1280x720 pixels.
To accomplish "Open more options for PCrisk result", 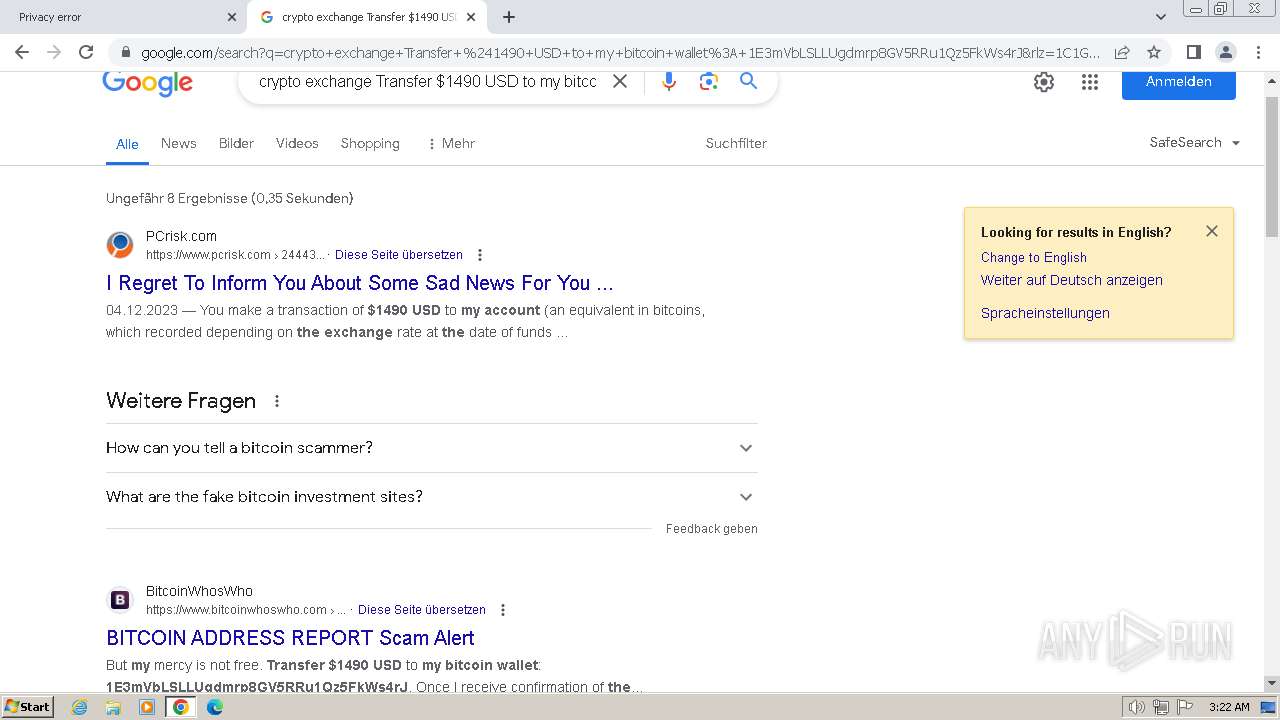I will coord(480,255).
